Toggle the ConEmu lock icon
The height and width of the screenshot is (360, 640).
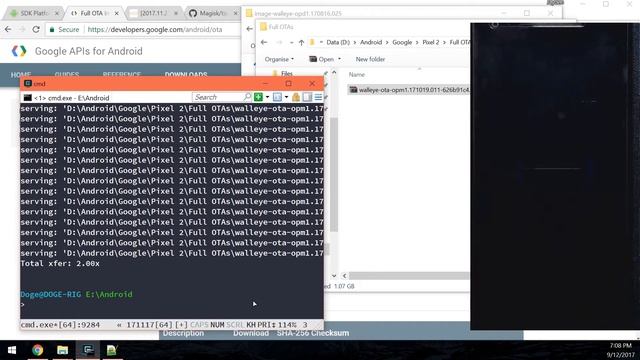click(296, 97)
